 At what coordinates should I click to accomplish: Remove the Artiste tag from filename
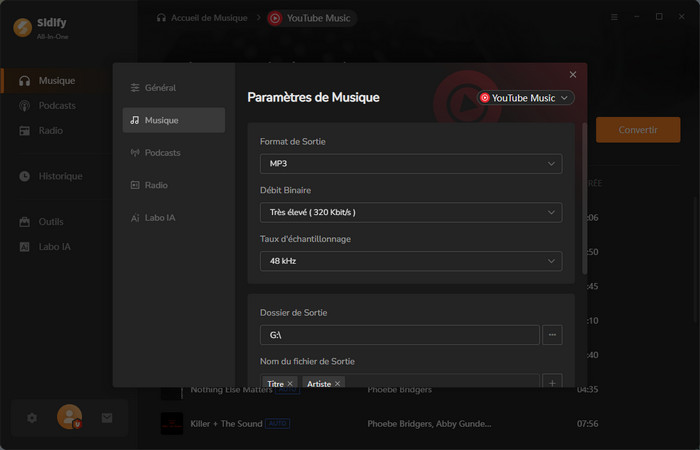pyautogui.click(x=338, y=384)
